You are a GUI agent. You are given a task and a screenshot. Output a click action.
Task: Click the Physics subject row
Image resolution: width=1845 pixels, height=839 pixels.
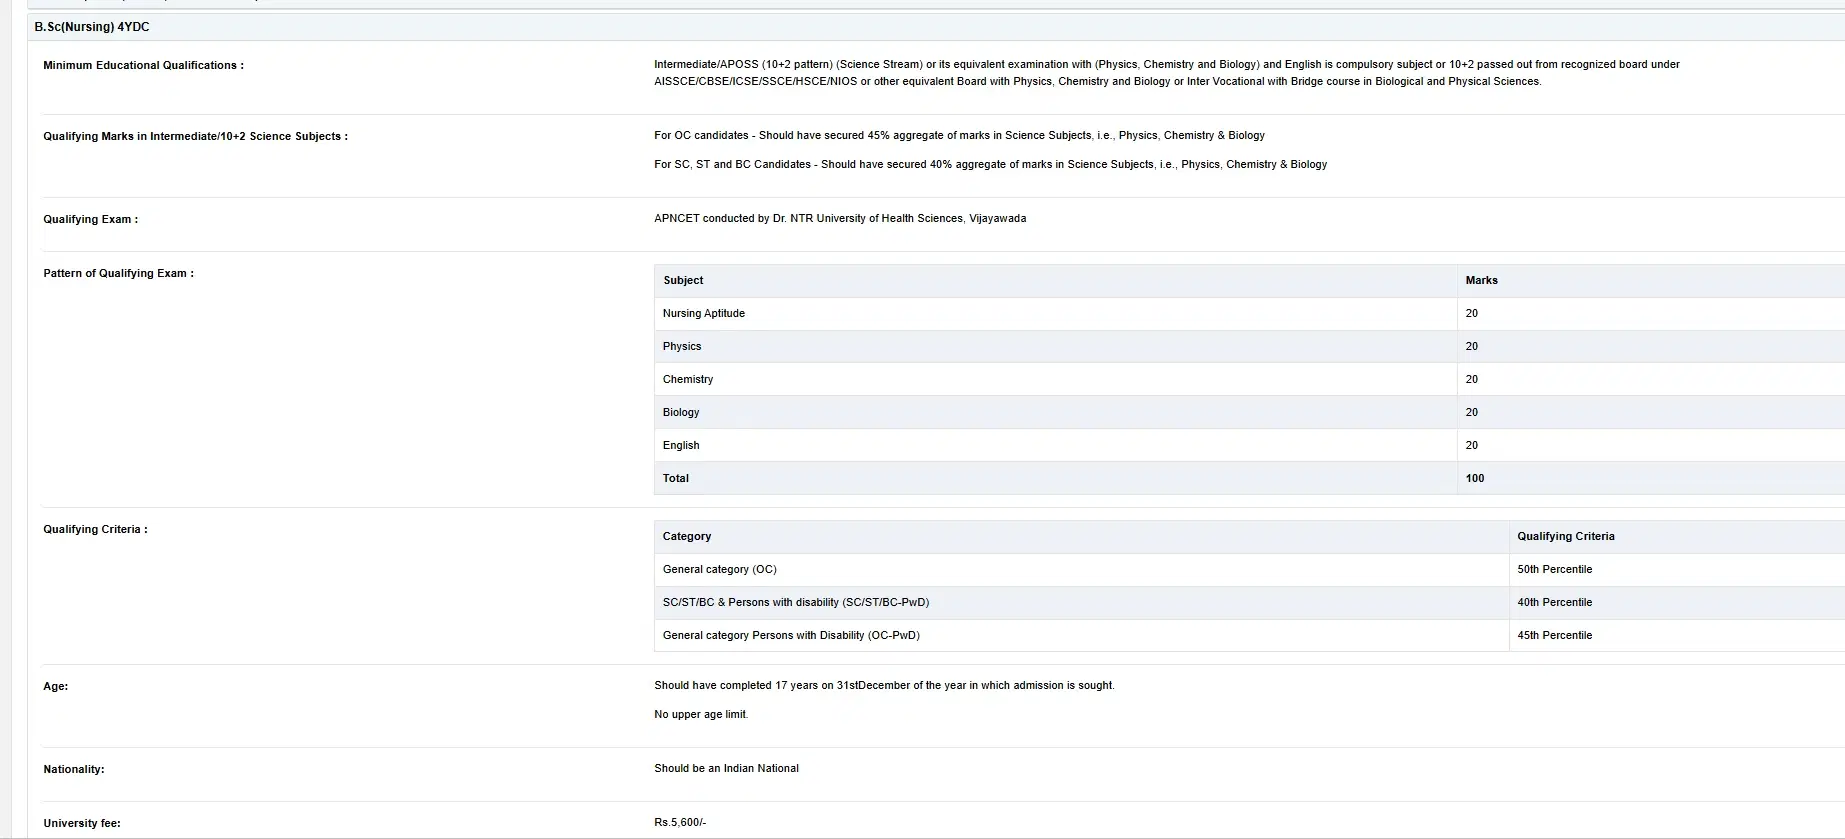[x=681, y=347]
